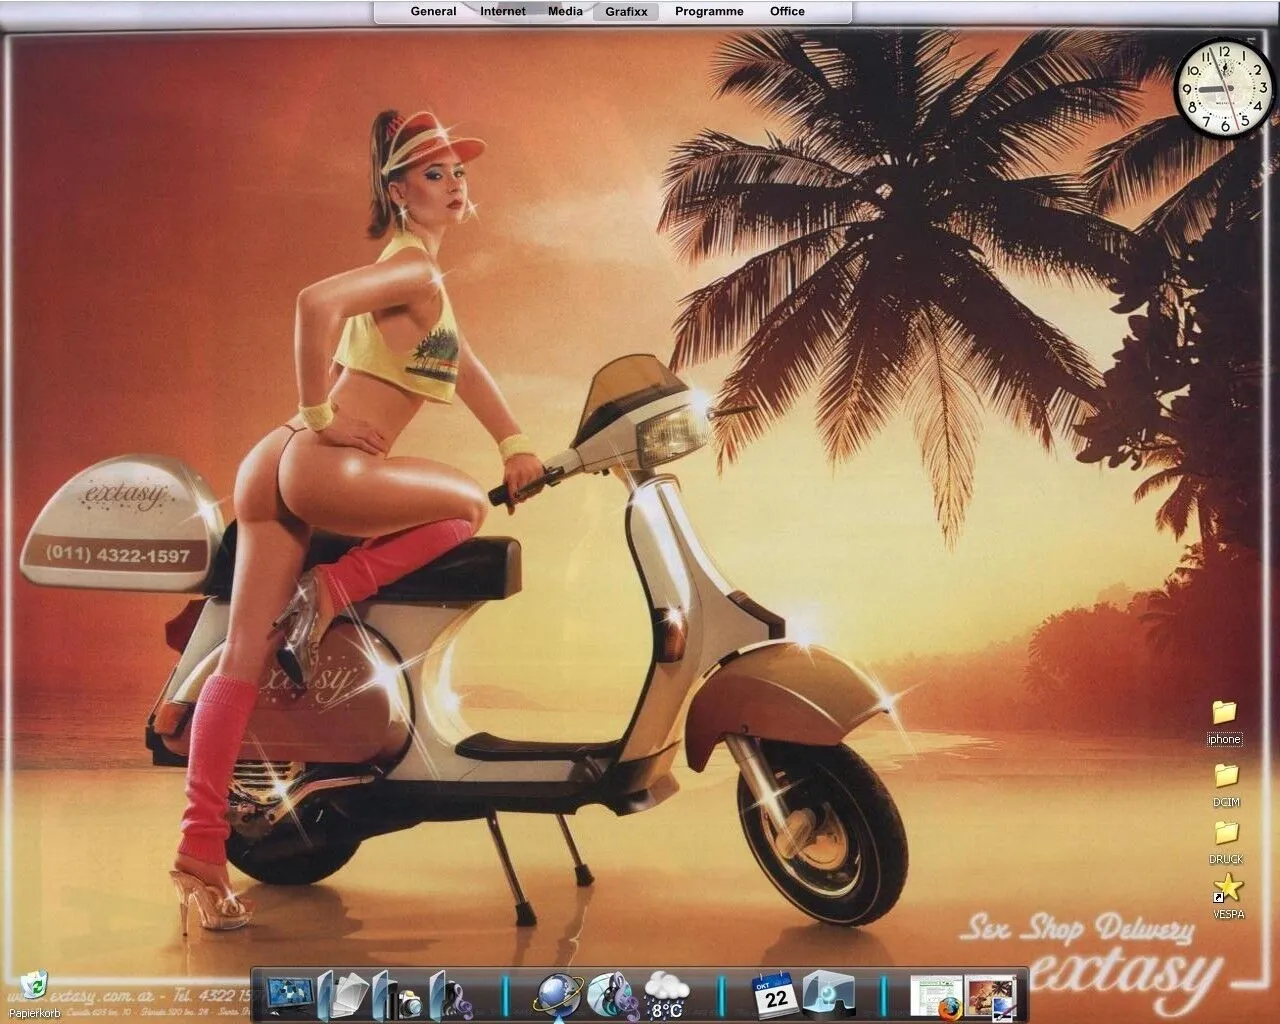Open the Programme tab
The image size is (1280, 1024).
click(x=709, y=12)
